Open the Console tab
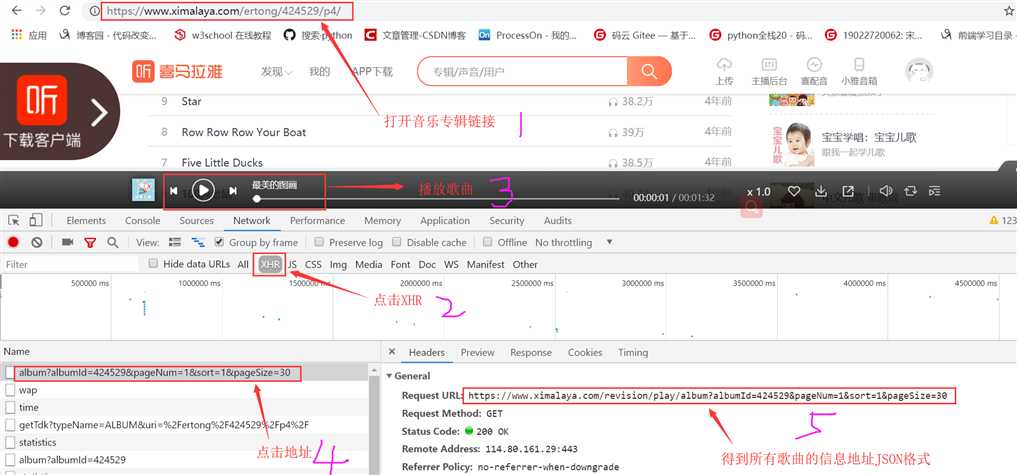Image resolution: width=1017 pixels, height=475 pixels. (x=143, y=221)
